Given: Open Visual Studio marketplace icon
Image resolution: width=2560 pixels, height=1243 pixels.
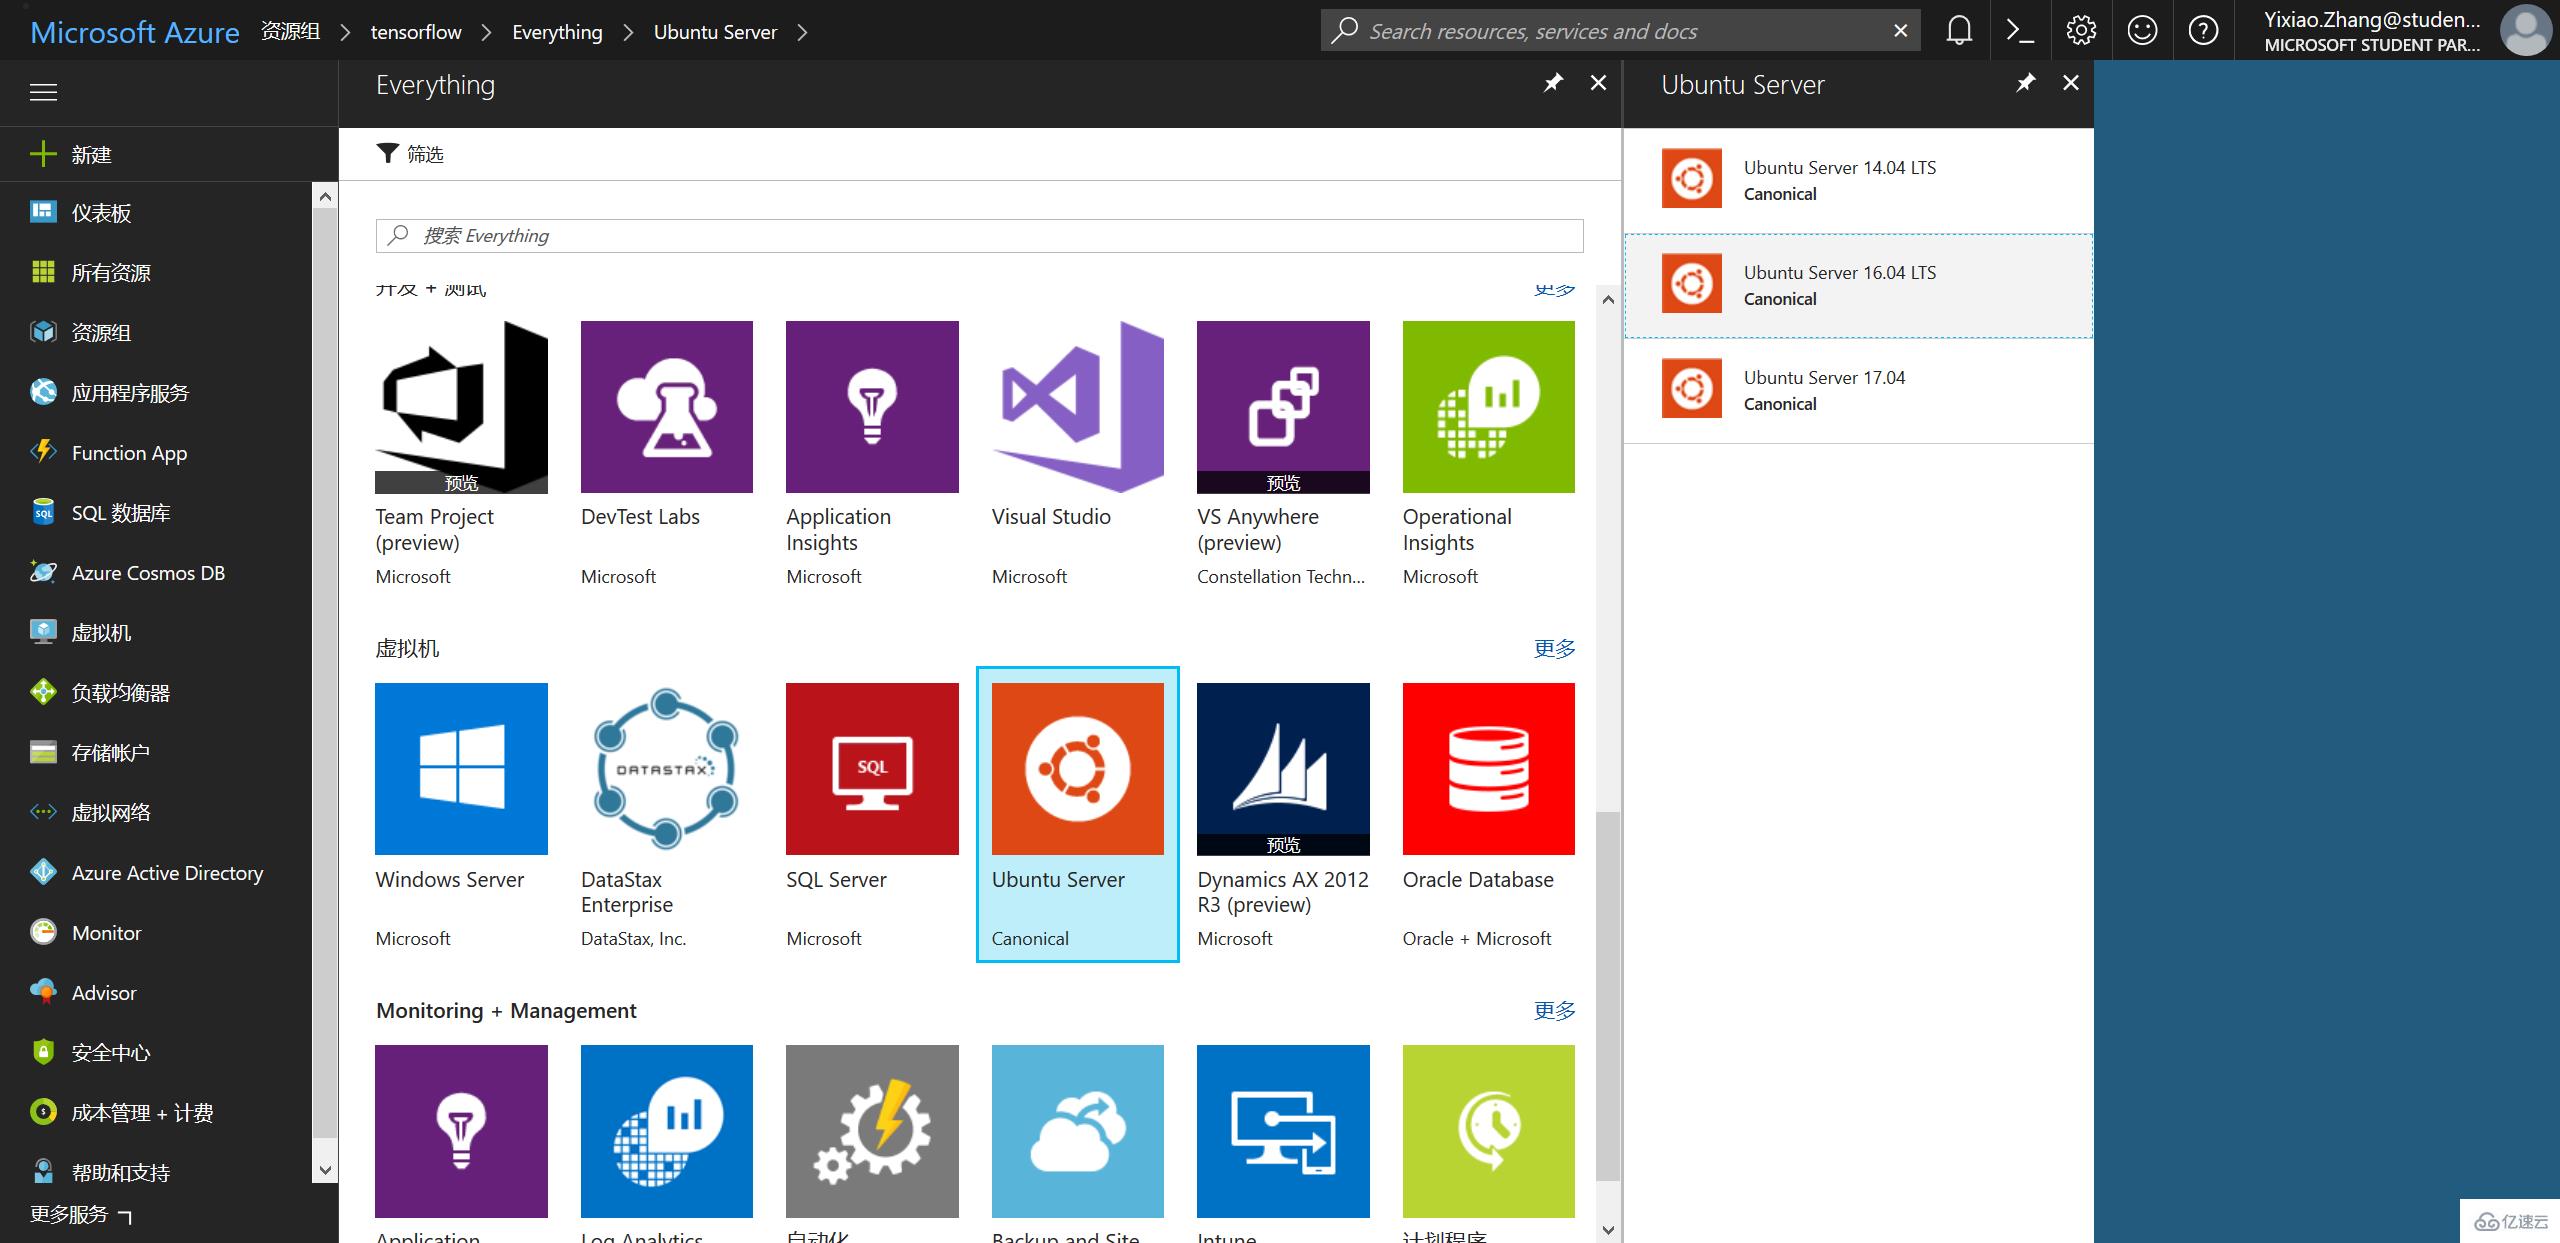Looking at the screenshot, I should click(x=1078, y=407).
